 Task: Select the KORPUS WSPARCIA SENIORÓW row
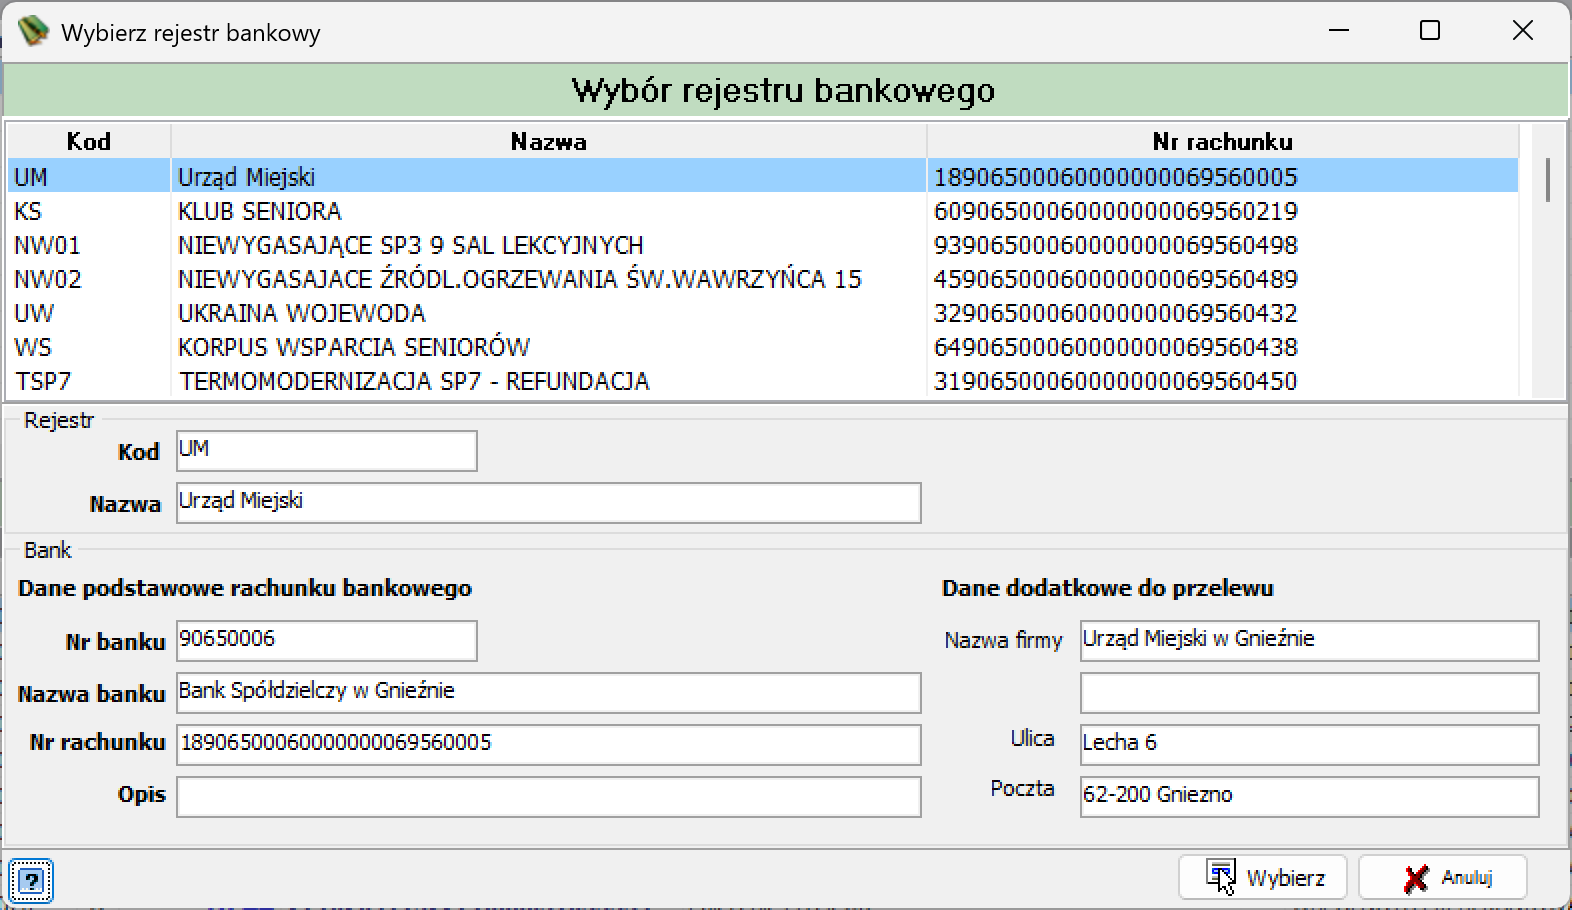pyautogui.click(x=763, y=347)
